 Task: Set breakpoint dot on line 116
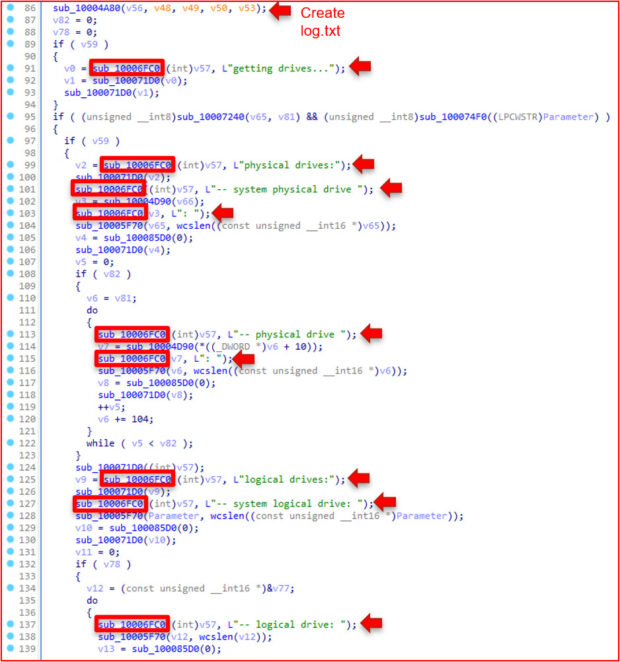(x=11, y=370)
